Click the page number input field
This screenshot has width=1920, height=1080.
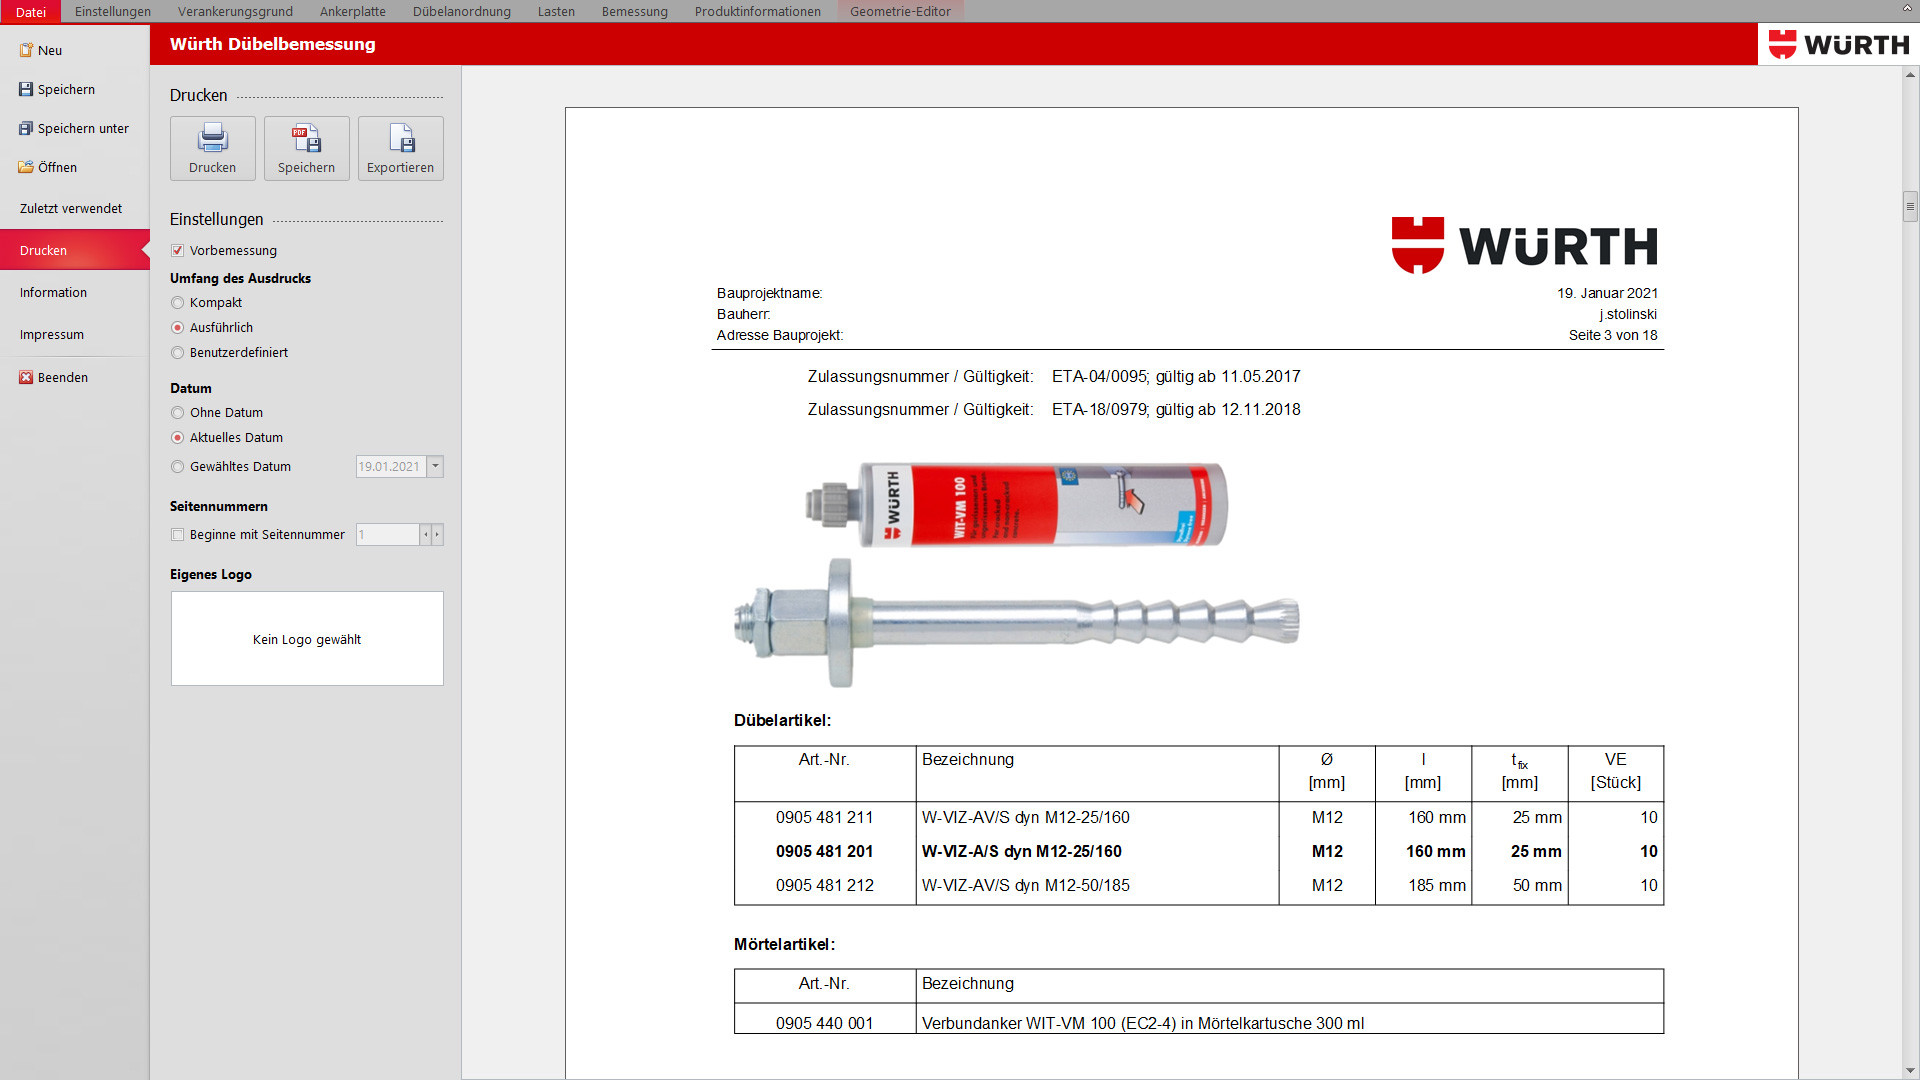pyautogui.click(x=388, y=535)
